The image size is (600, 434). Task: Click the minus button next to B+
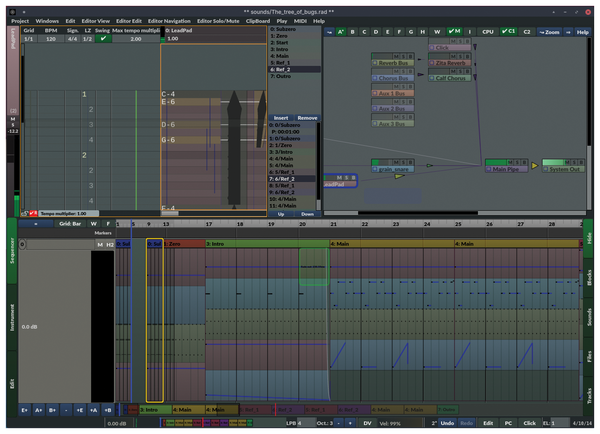coord(66,410)
